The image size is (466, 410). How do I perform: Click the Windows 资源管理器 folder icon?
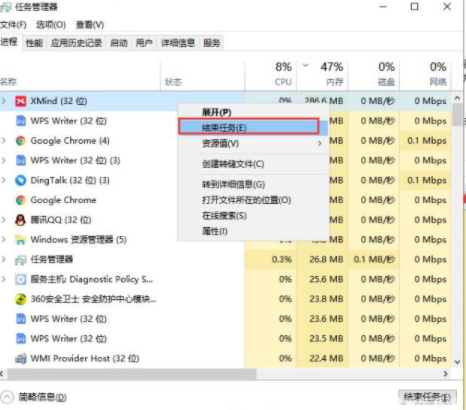(x=21, y=240)
